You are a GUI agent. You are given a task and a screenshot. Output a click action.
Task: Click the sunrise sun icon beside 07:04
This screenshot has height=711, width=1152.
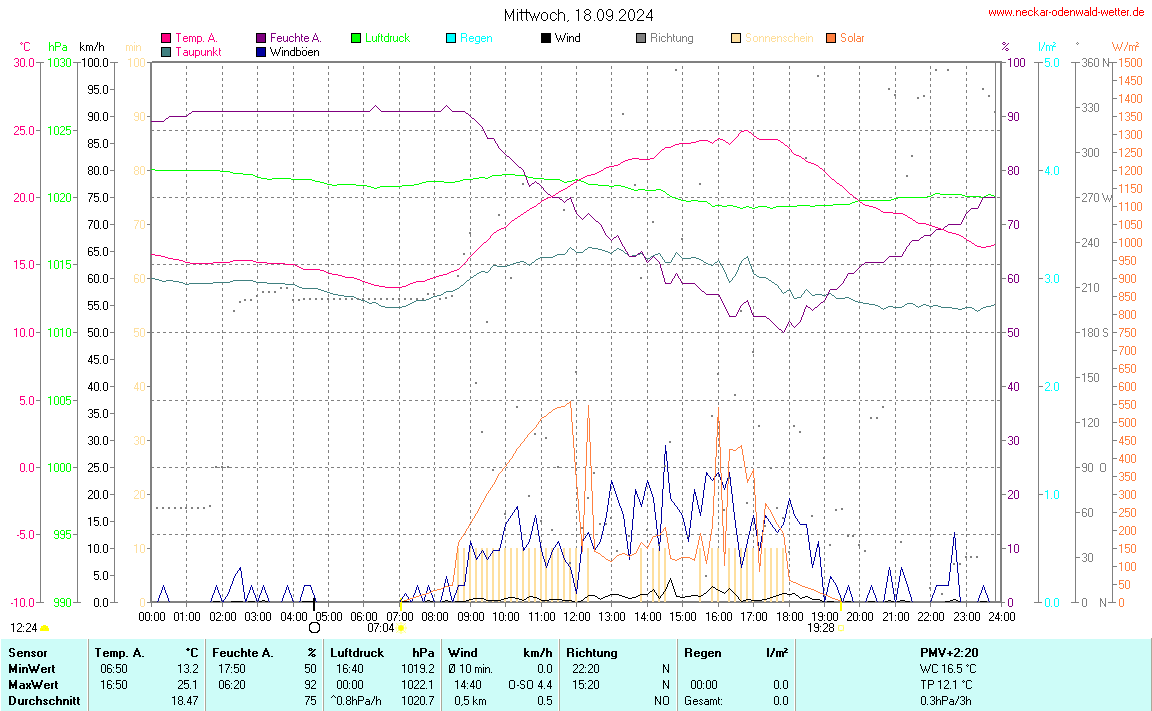(x=401, y=628)
